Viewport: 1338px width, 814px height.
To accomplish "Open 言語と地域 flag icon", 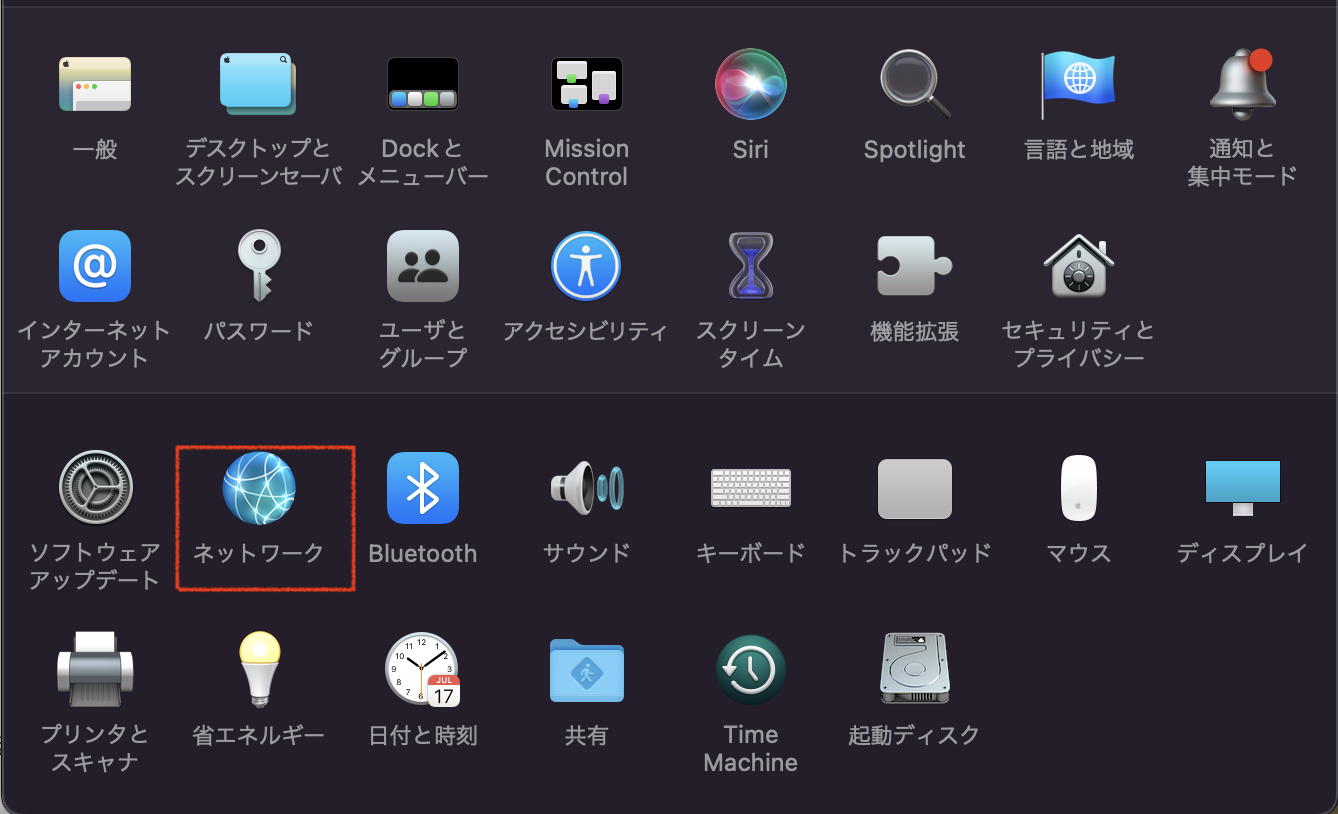I will click(1079, 84).
